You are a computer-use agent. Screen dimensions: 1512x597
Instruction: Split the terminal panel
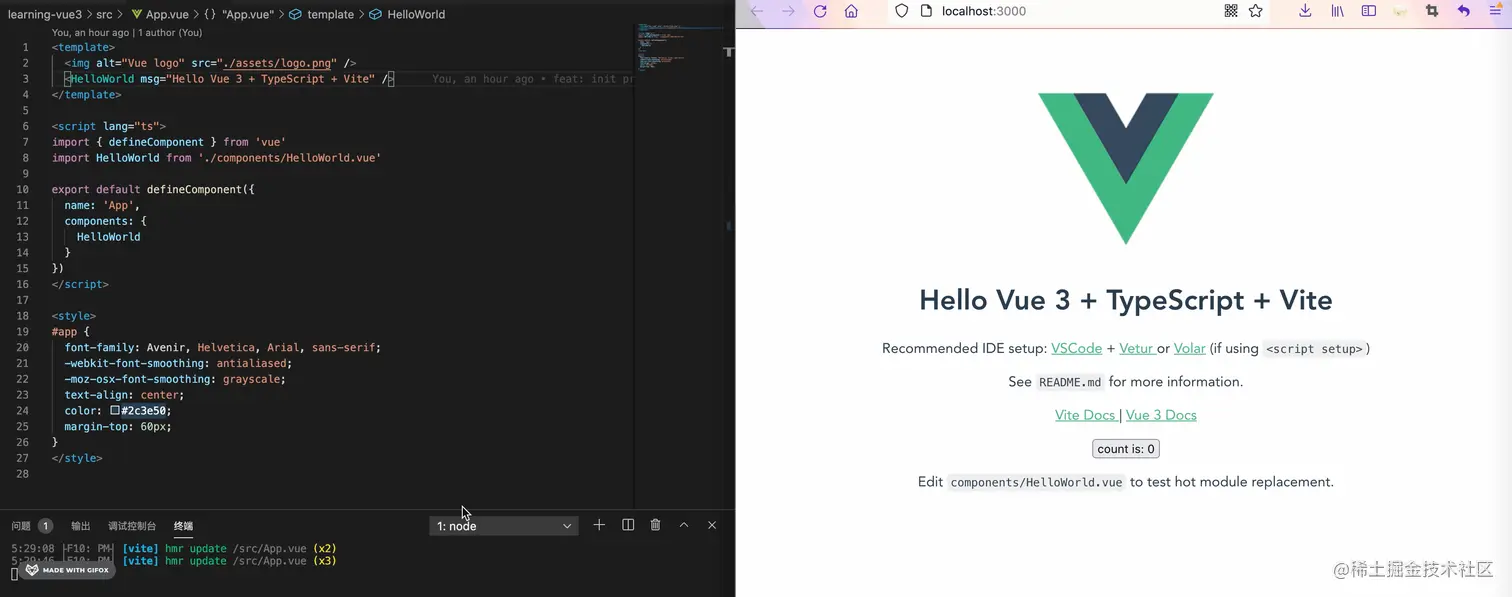point(628,525)
